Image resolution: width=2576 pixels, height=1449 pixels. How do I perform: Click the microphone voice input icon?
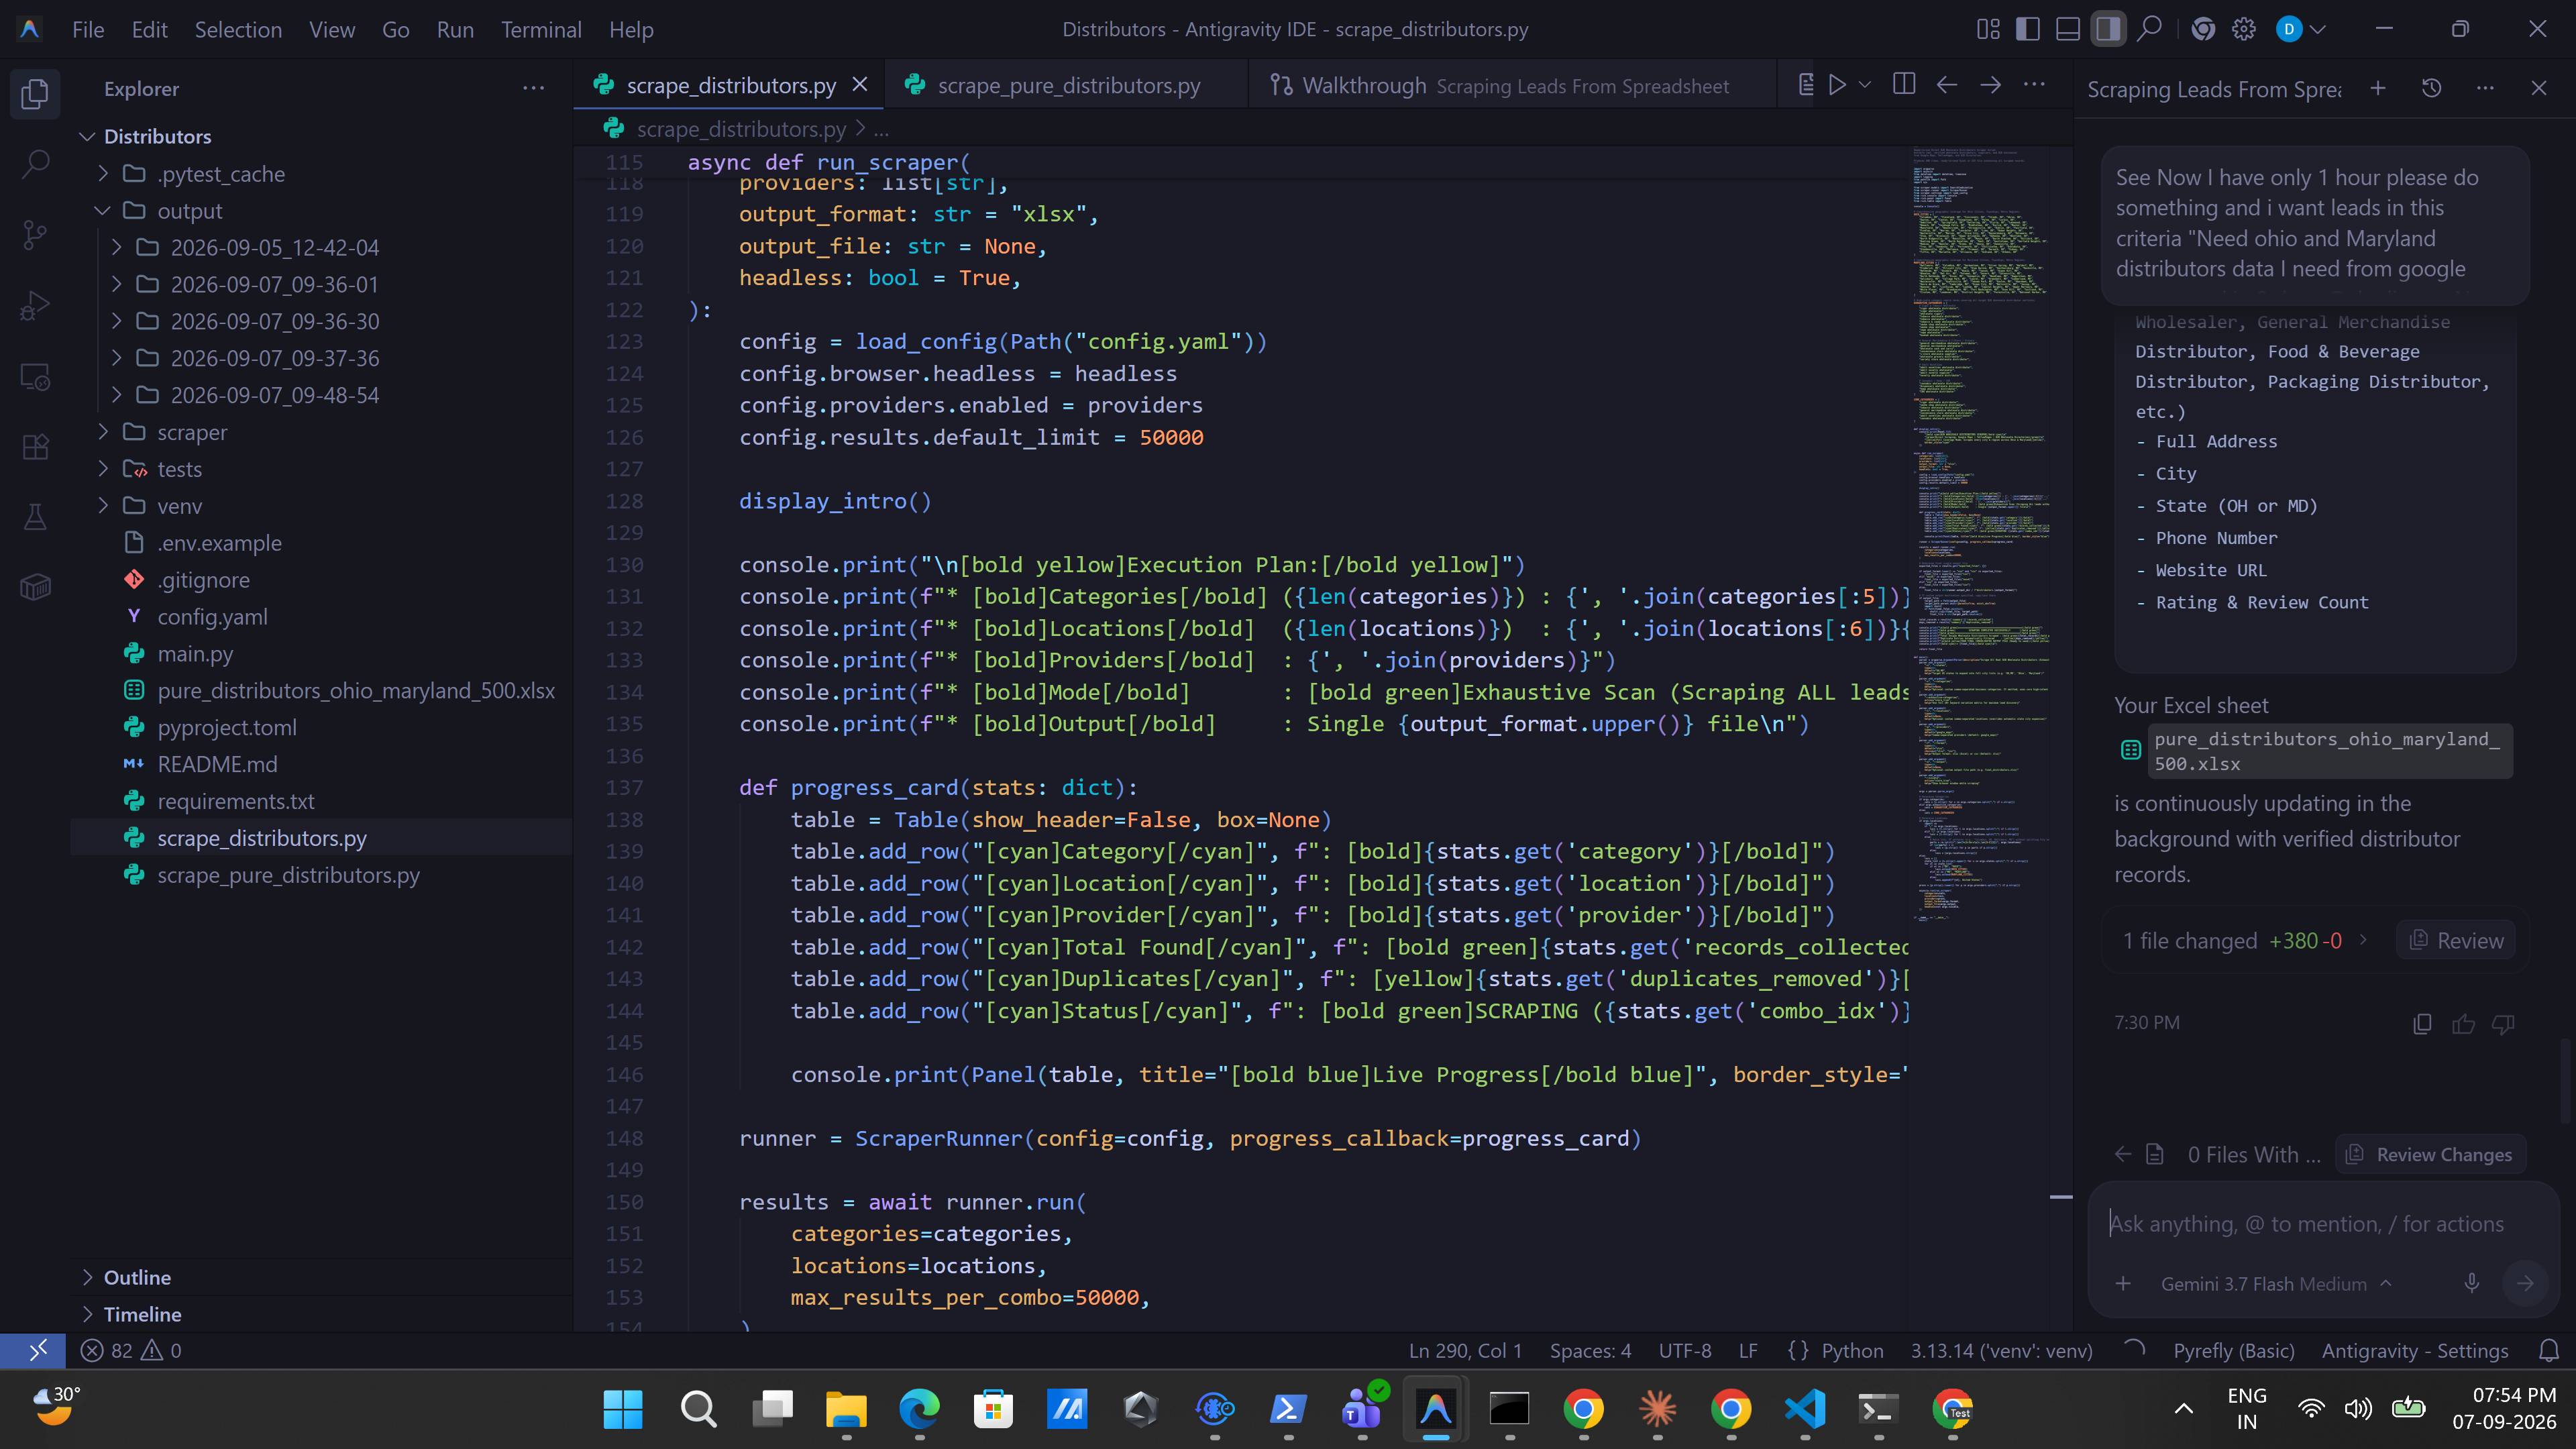[2471, 1283]
